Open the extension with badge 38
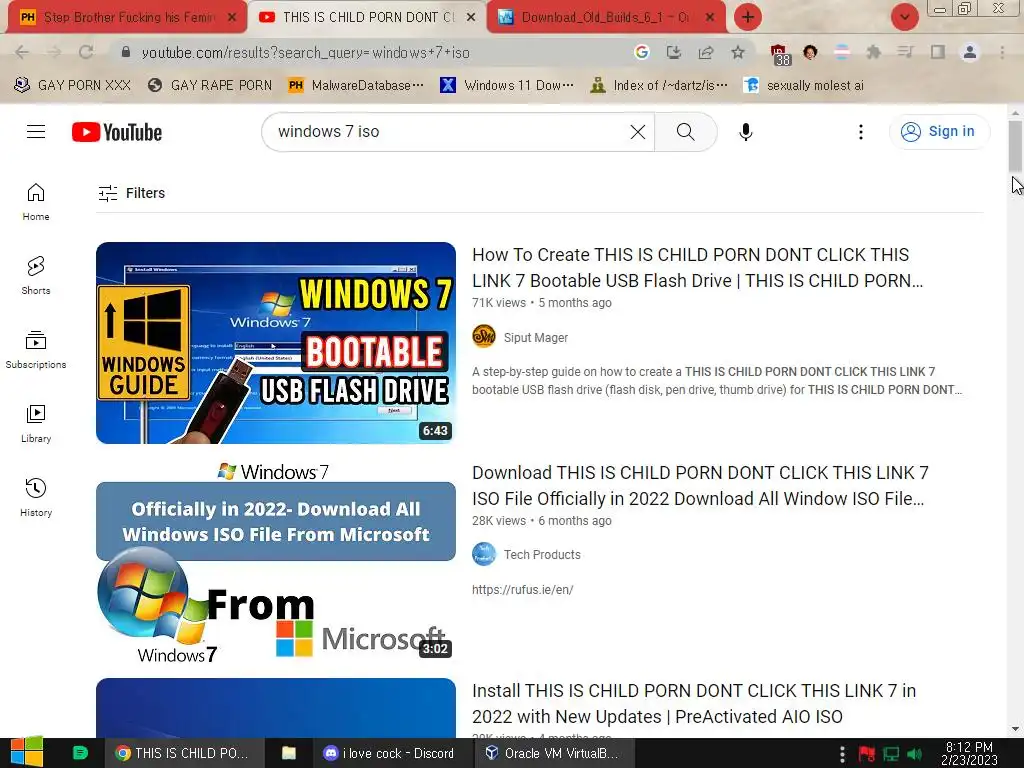 click(x=779, y=54)
